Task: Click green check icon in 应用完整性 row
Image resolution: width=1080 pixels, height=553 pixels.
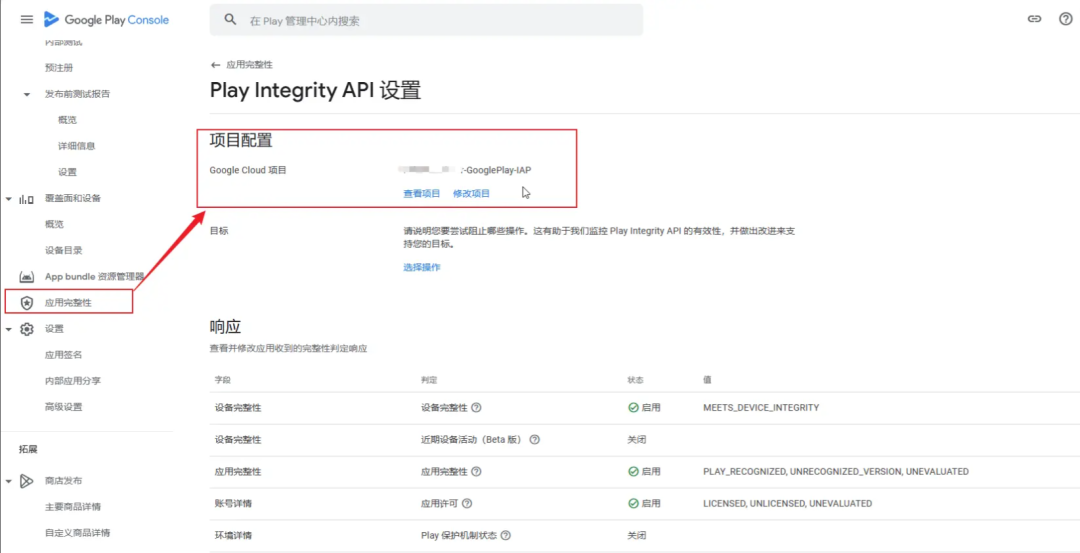Action: (x=632, y=472)
